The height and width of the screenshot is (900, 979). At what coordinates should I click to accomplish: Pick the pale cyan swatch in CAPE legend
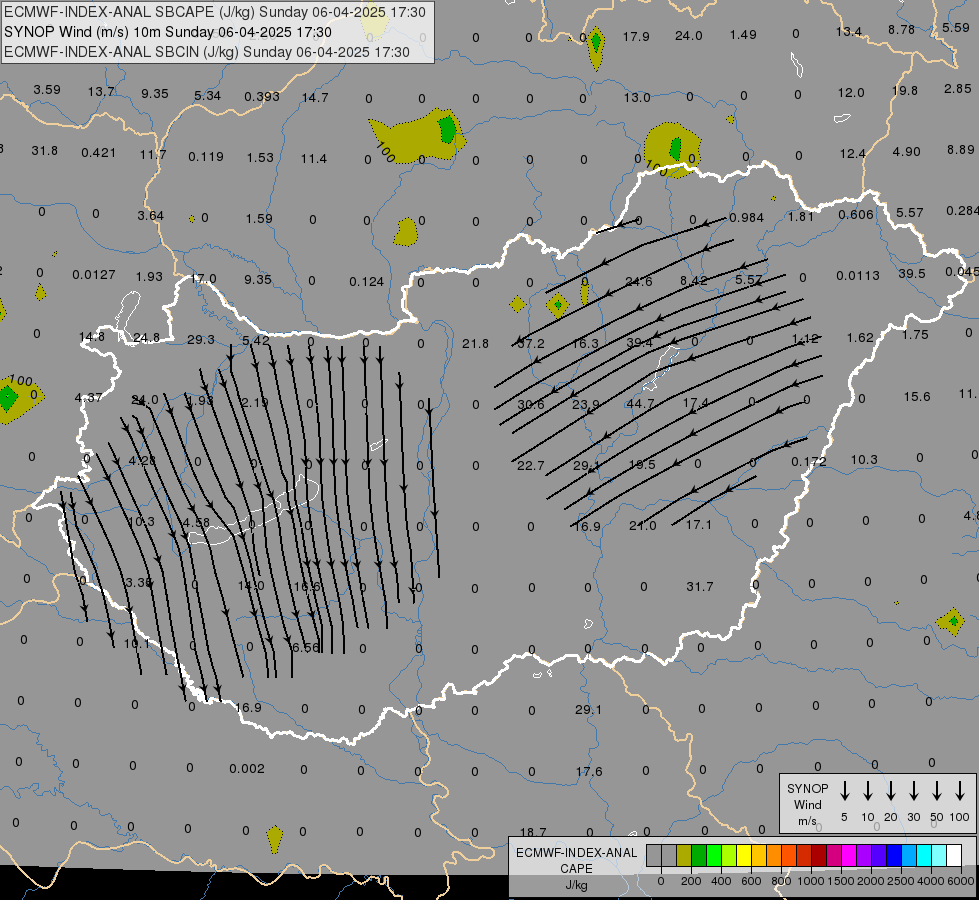point(939,856)
